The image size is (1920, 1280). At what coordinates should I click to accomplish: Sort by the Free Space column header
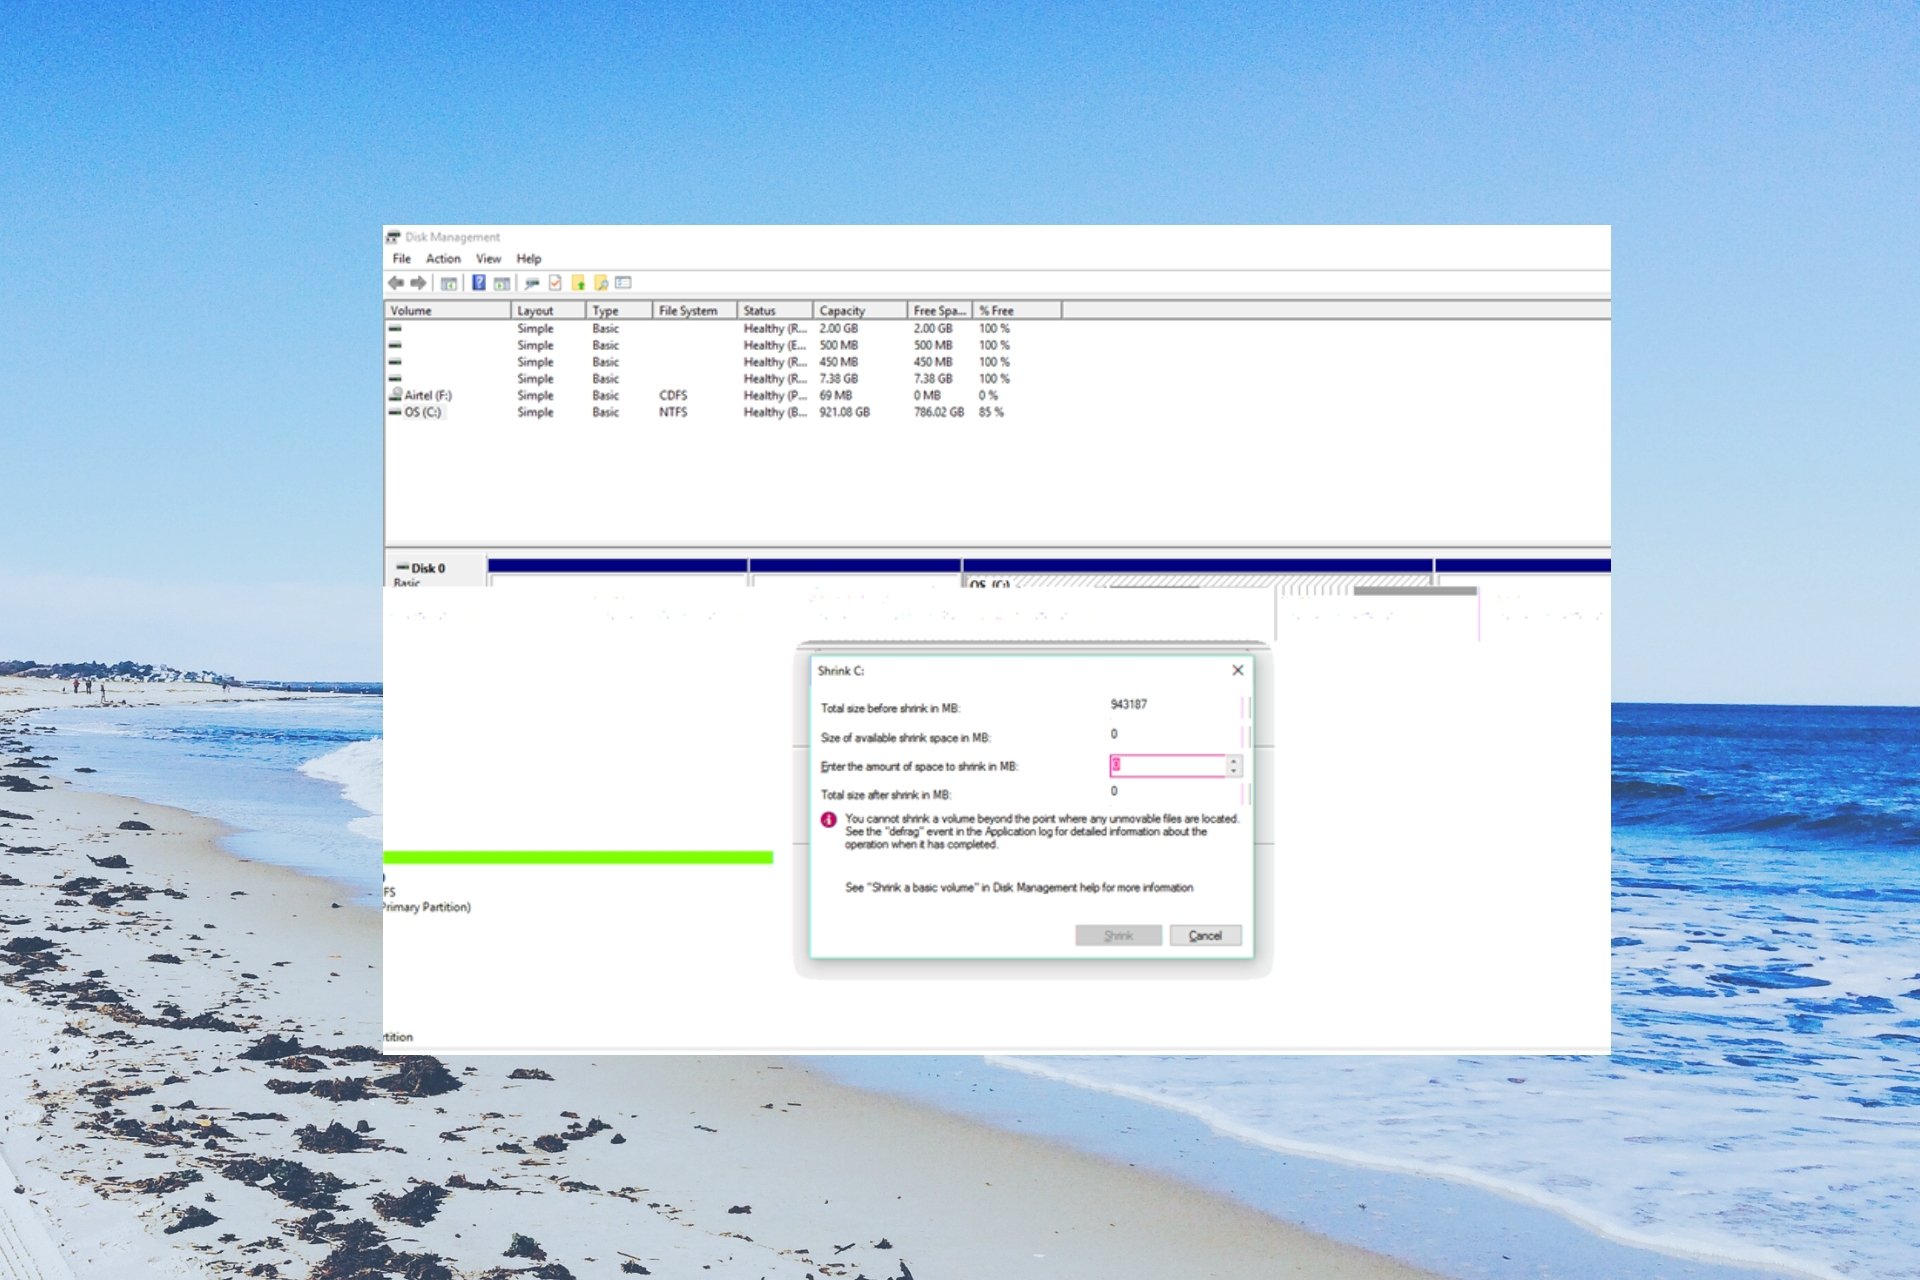(940, 311)
